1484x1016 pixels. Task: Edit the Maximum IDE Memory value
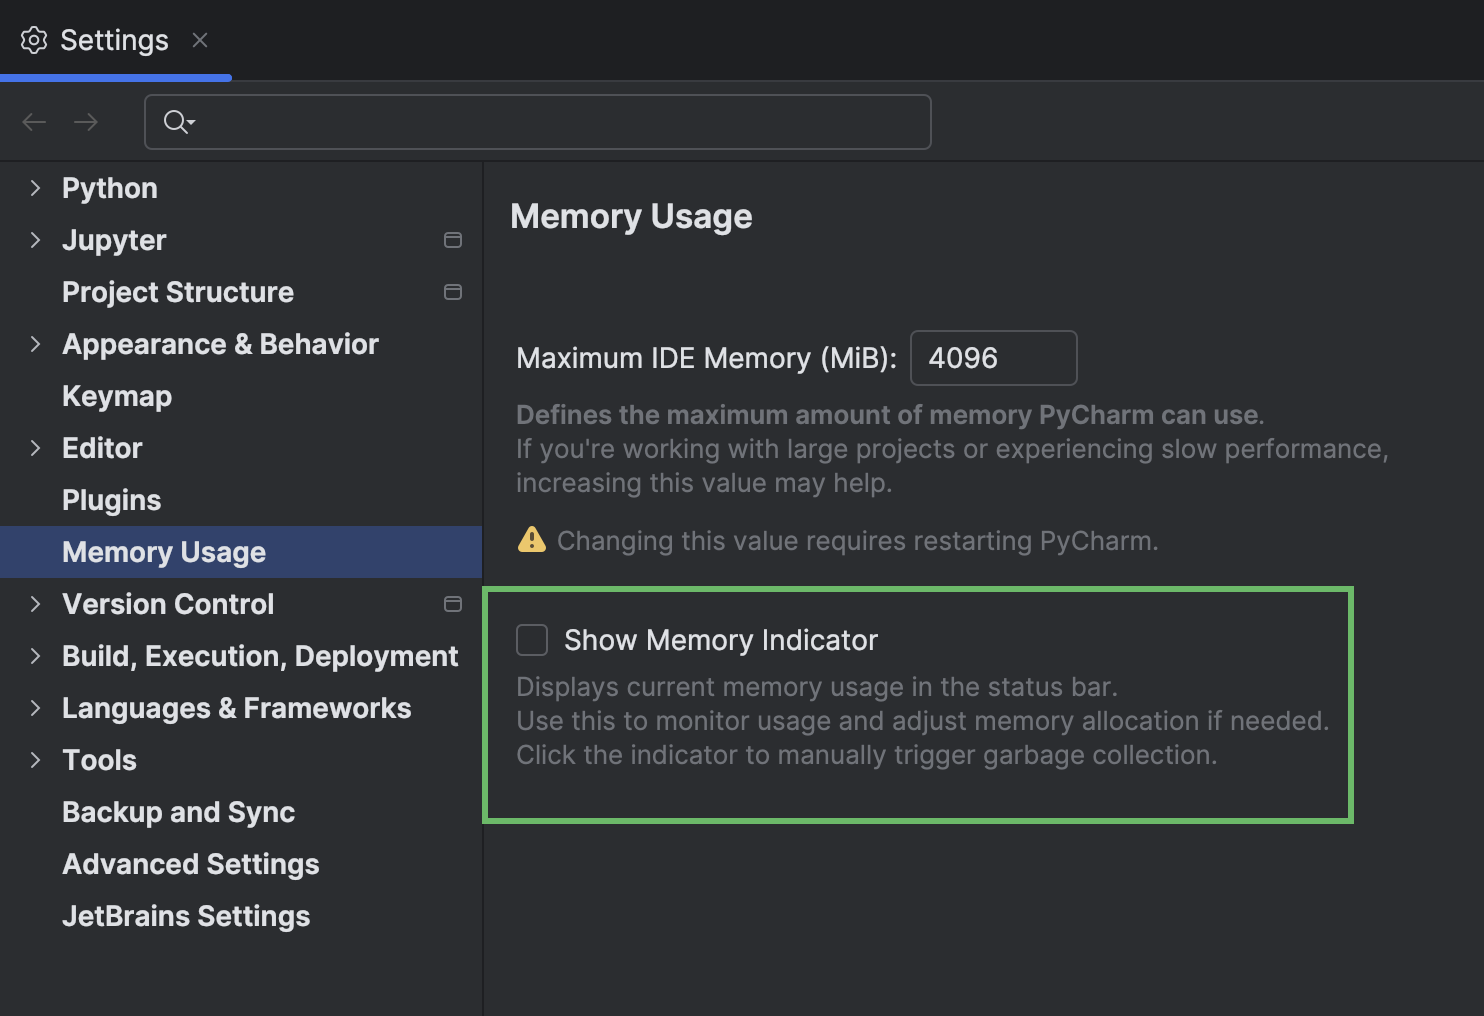(x=993, y=357)
